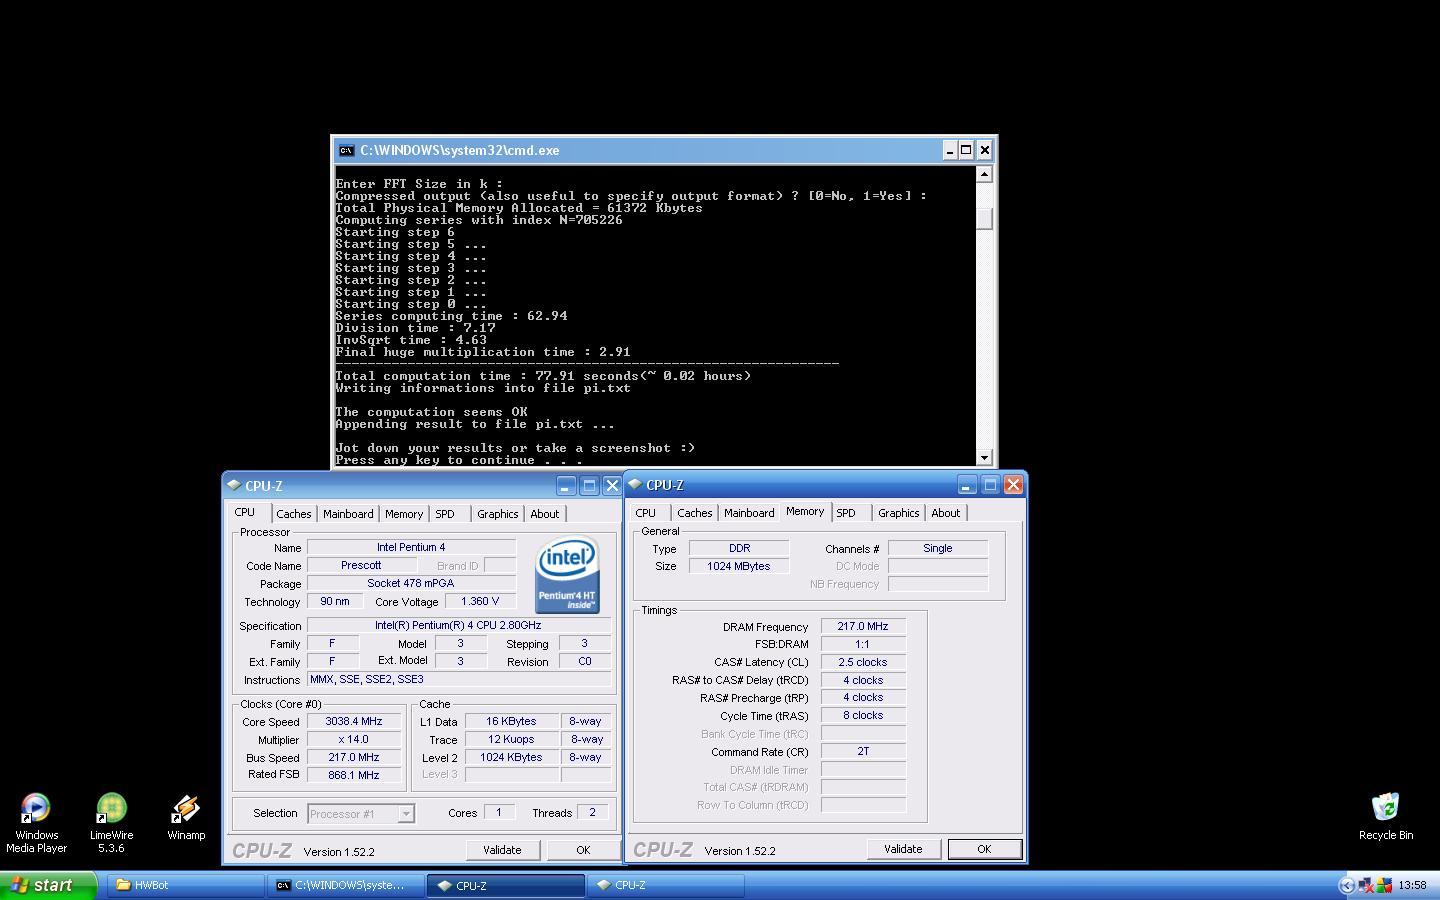Switch to Caches tab in right CPU-Z

click(694, 513)
